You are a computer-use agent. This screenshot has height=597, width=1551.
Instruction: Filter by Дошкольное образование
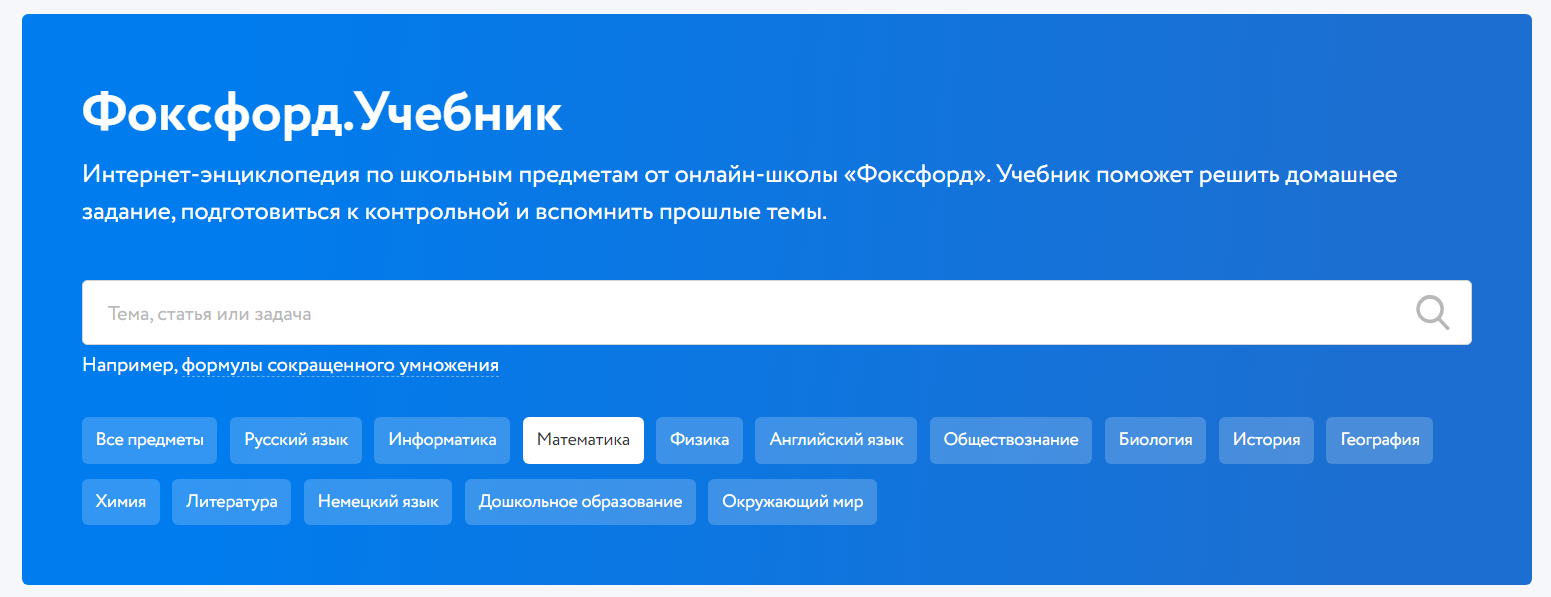click(580, 502)
